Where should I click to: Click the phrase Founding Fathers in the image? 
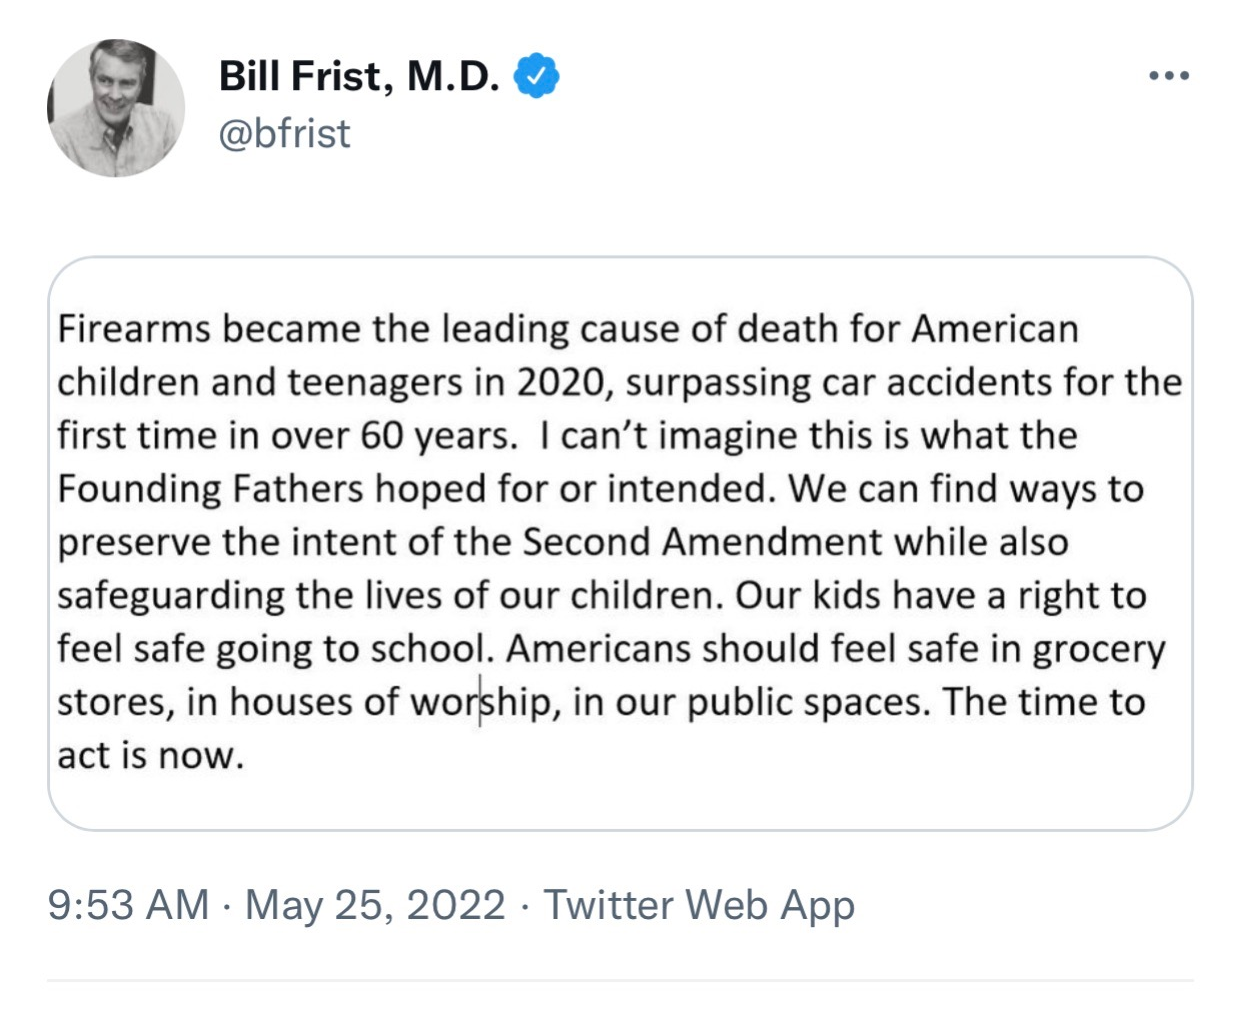point(210,489)
